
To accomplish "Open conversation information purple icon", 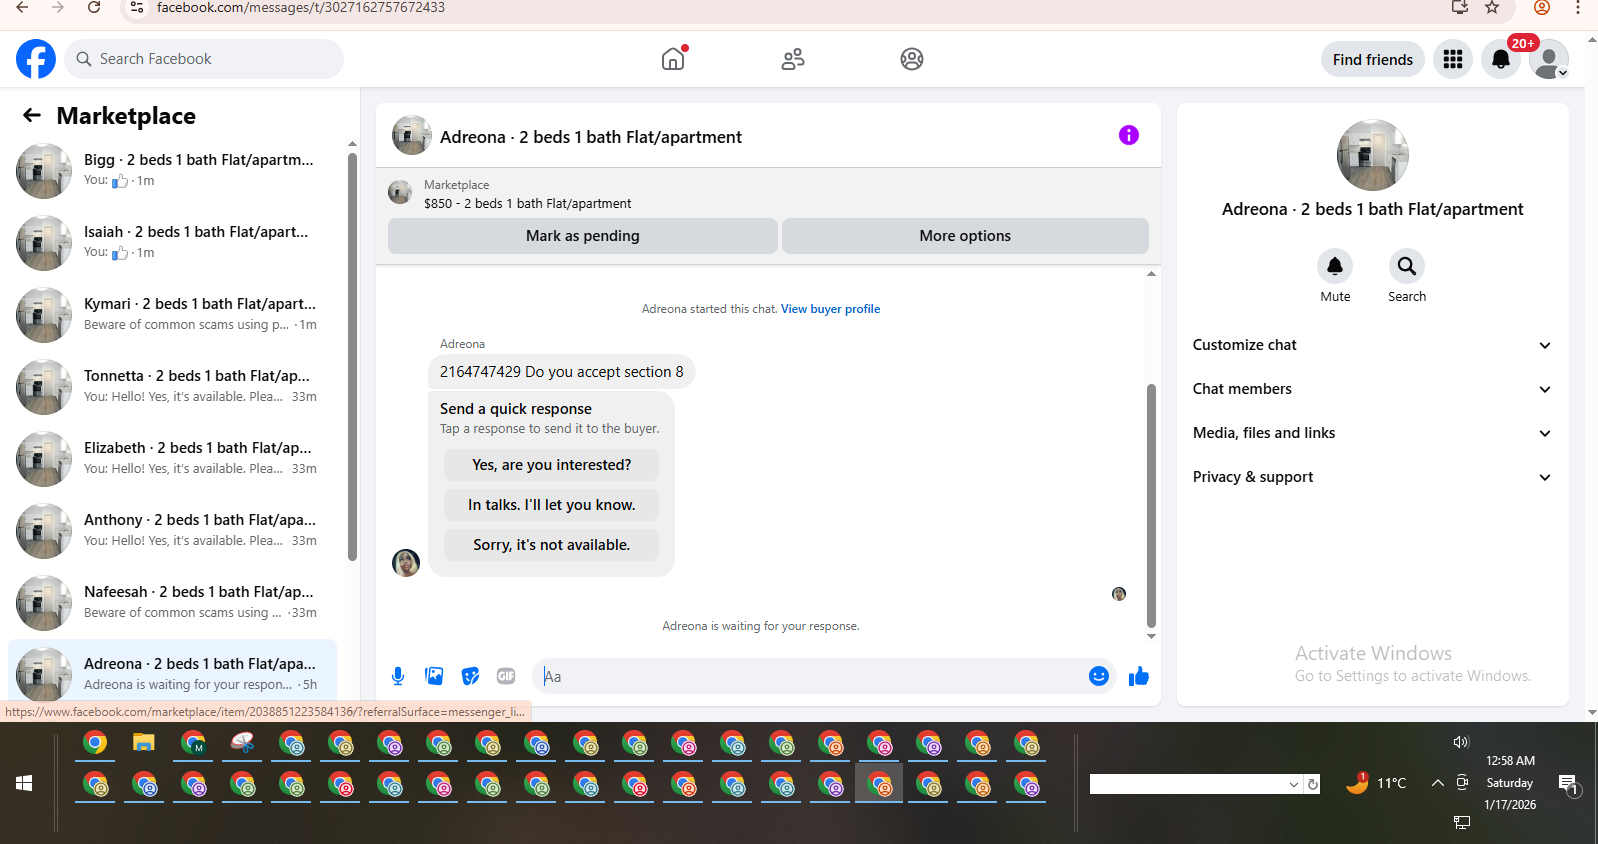I will click(1129, 135).
